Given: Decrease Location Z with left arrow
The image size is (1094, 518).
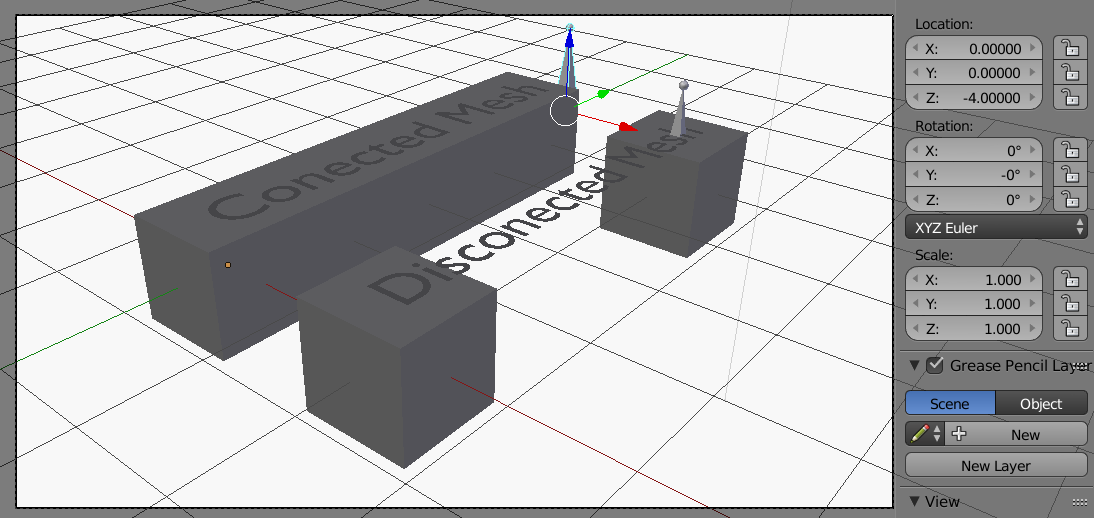Looking at the screenshot, I should pos(915,98).
